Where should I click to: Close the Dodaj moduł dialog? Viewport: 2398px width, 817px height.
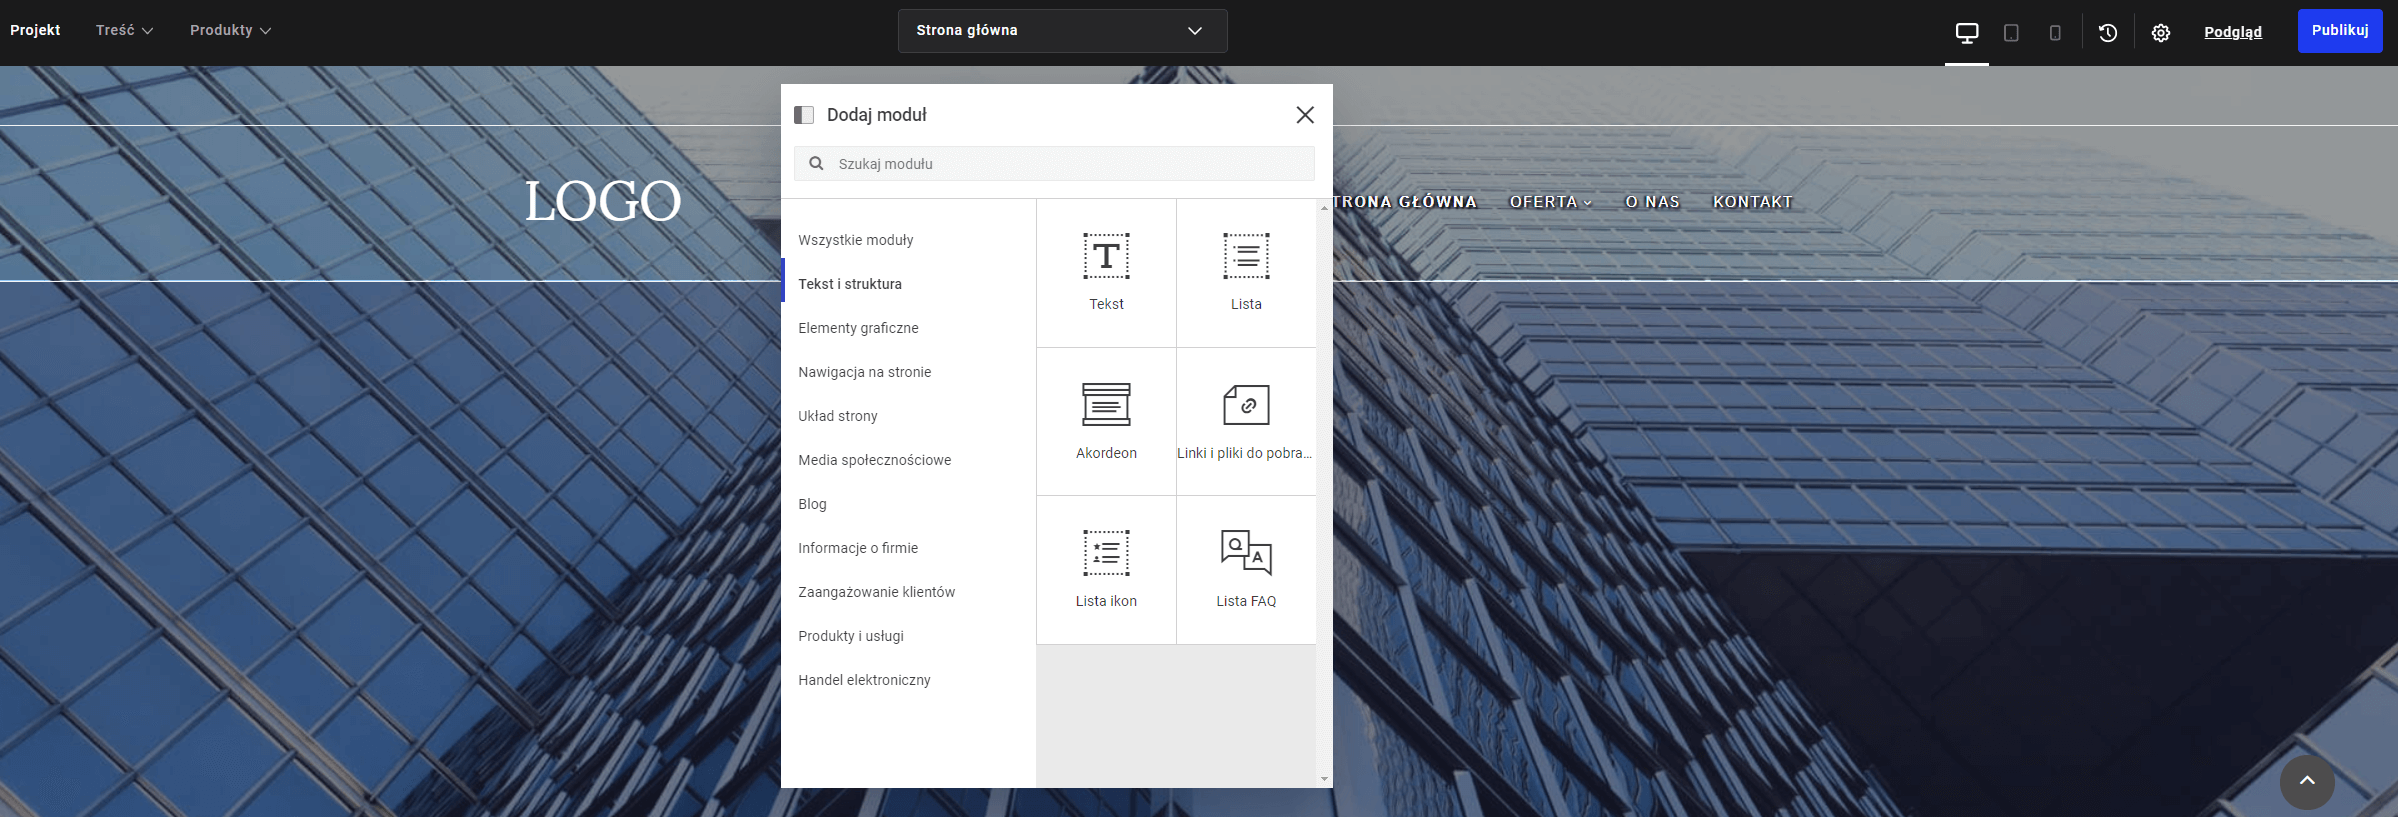tap(1305, 115)
